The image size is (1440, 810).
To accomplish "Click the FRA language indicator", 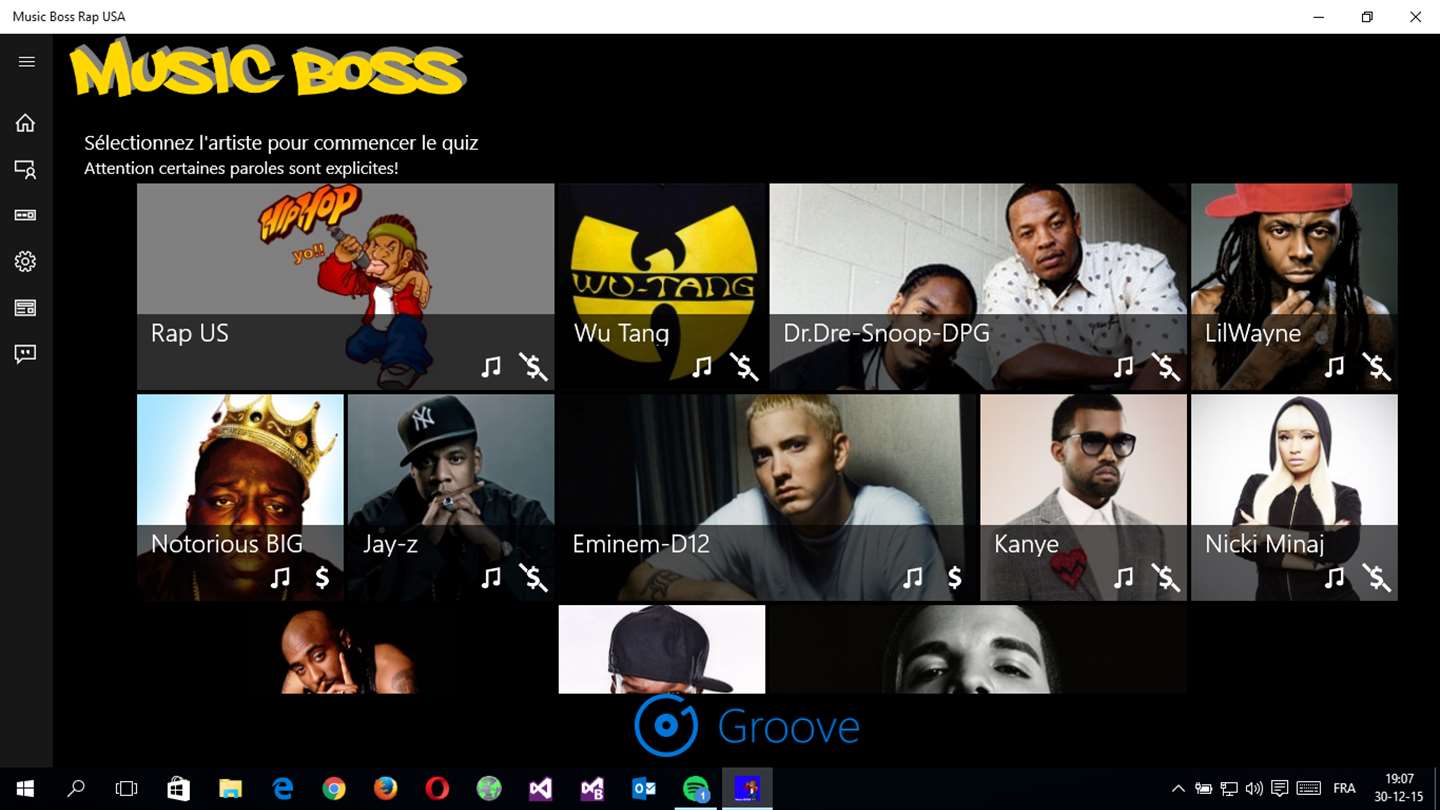I will (1344, 789).
